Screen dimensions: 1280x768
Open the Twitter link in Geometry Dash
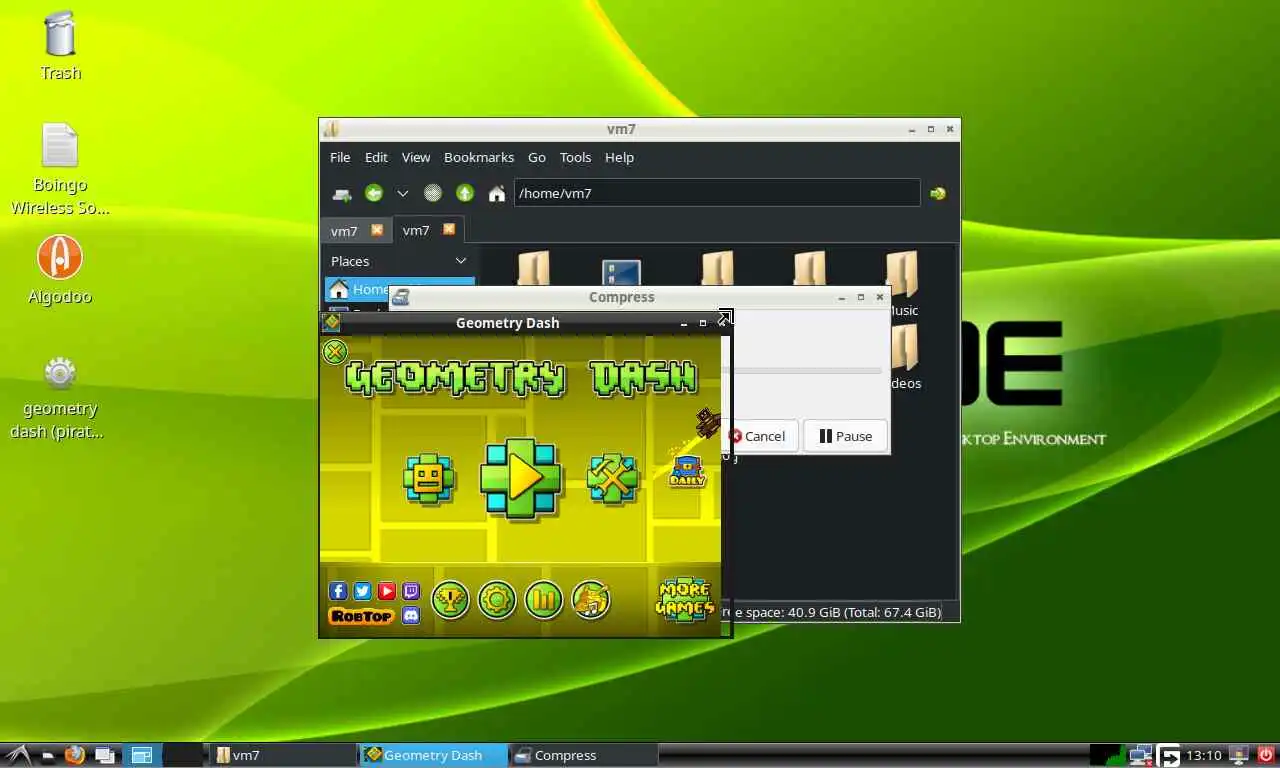362,591
